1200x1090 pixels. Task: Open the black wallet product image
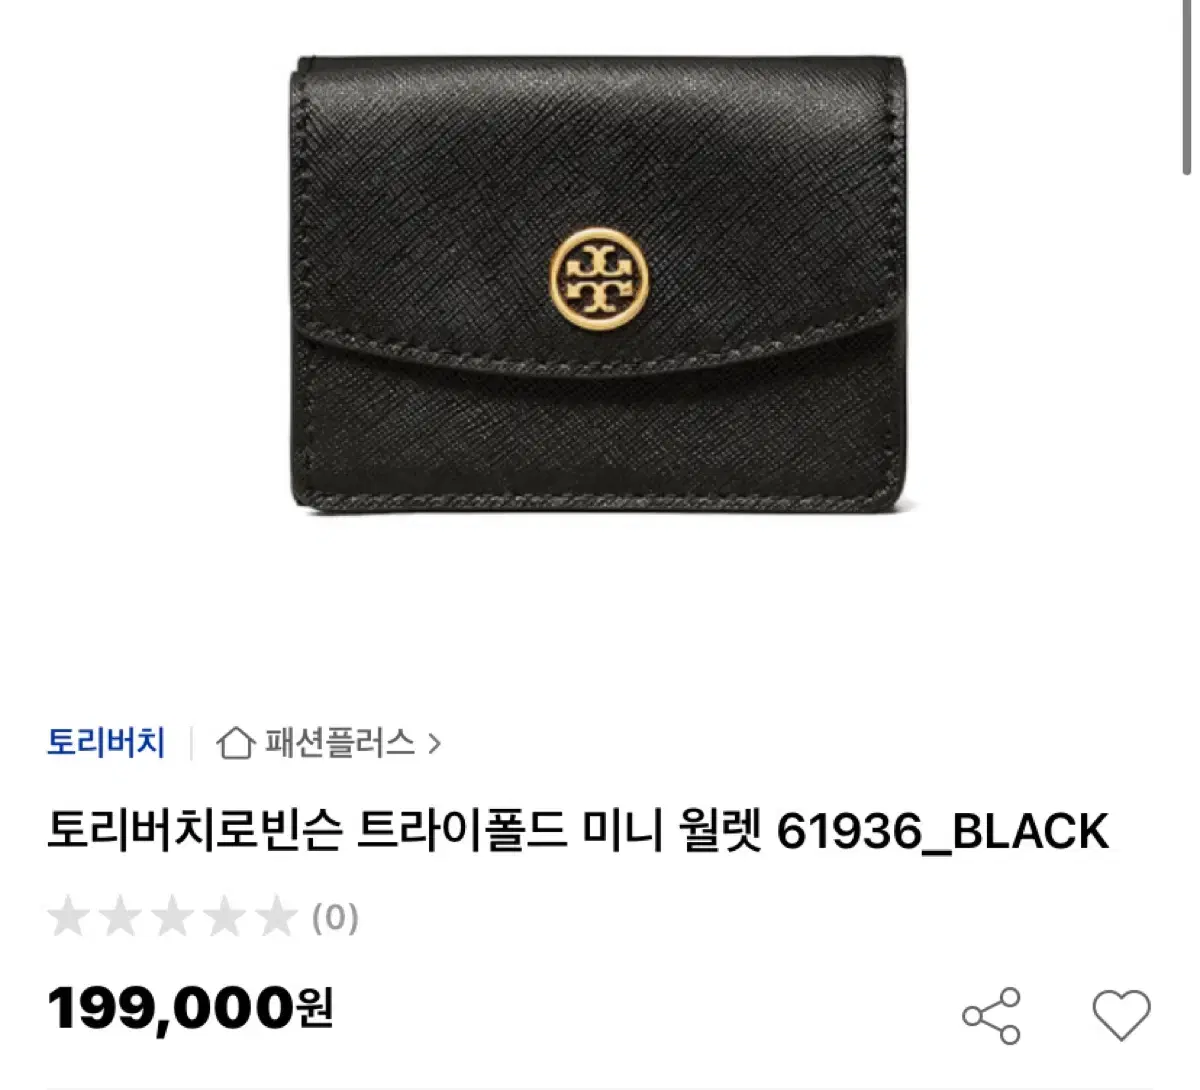click(x=599, y=285)
